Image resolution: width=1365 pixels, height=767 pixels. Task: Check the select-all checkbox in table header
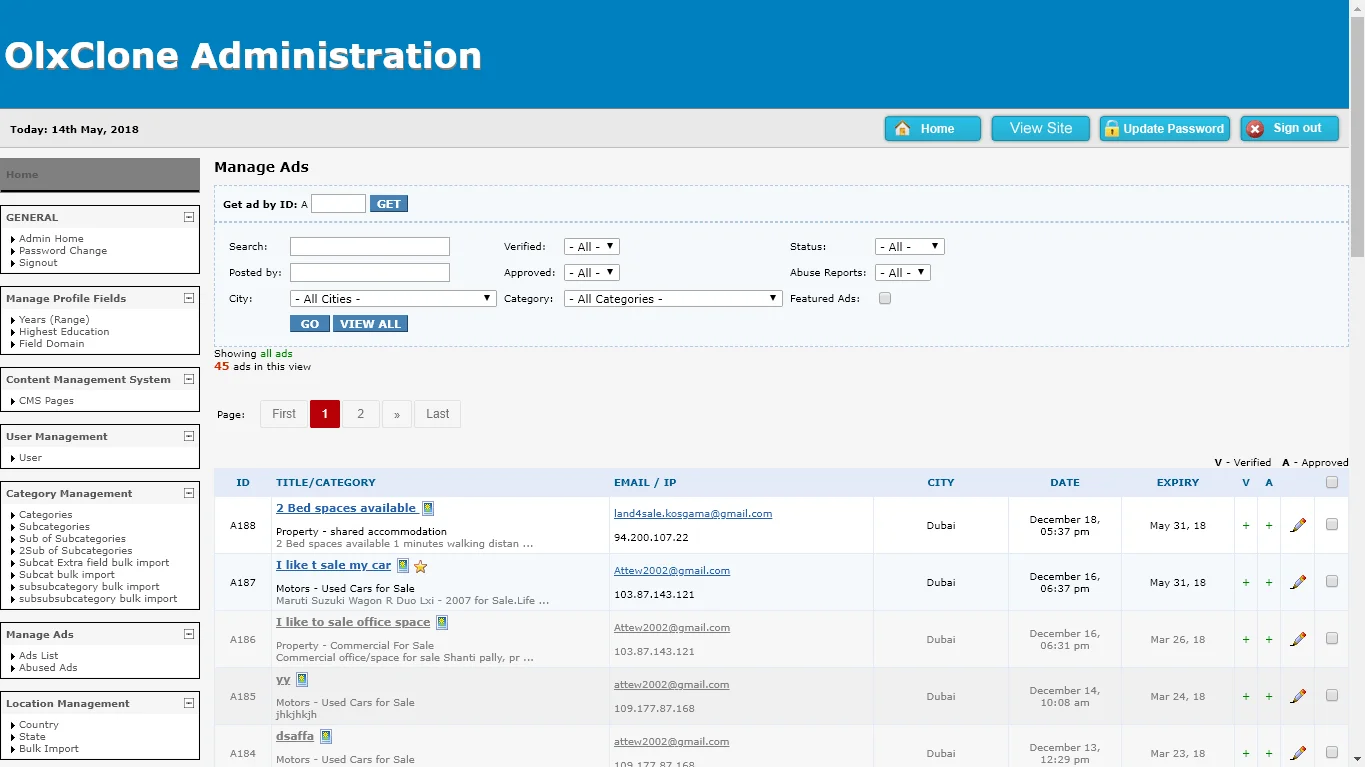(1331, 482)
